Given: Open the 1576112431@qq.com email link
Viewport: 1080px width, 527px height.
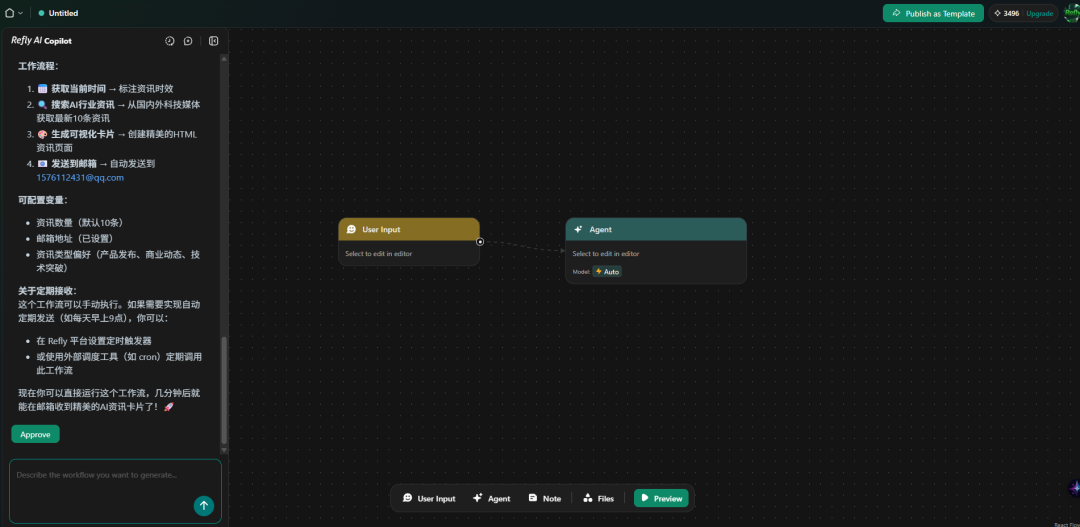Looking at the screenshot, I should [x=80, y=177].
